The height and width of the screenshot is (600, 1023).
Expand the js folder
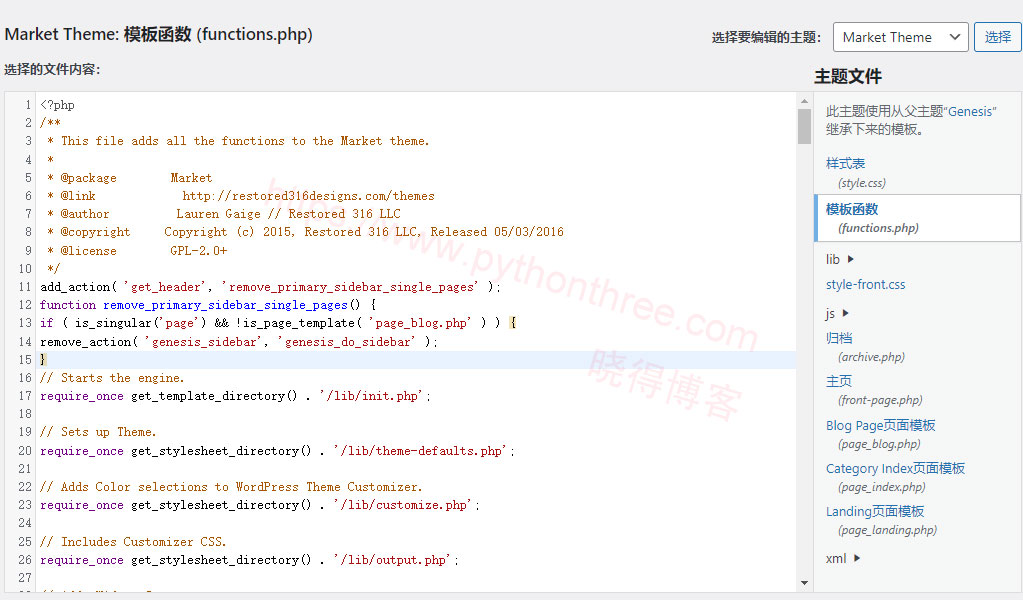pos(838,313)
